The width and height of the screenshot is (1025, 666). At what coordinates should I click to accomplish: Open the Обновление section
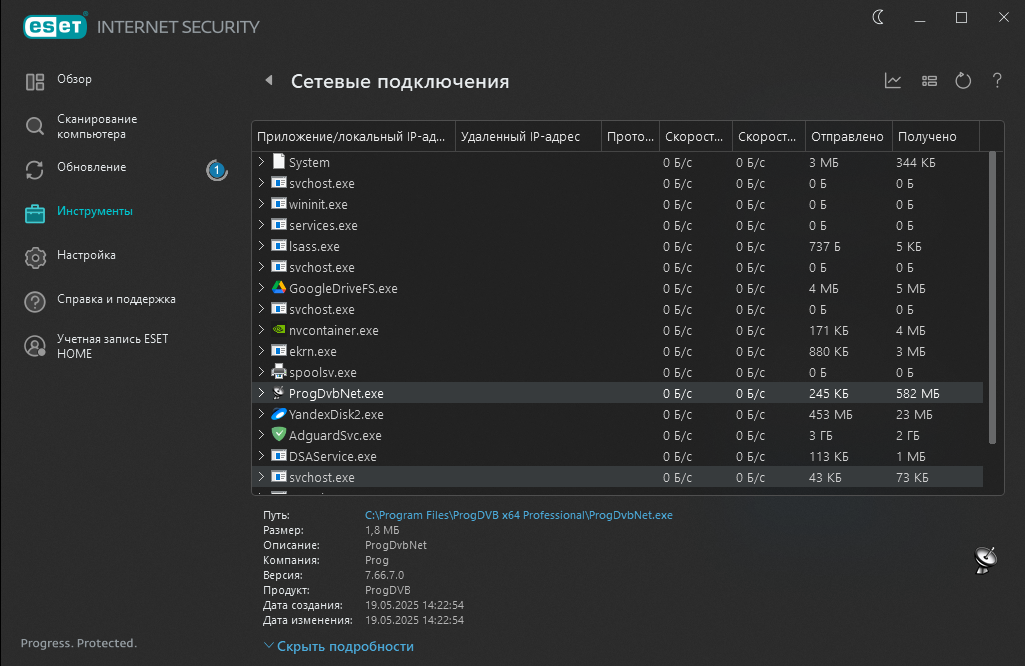click(x=92, y=167)
